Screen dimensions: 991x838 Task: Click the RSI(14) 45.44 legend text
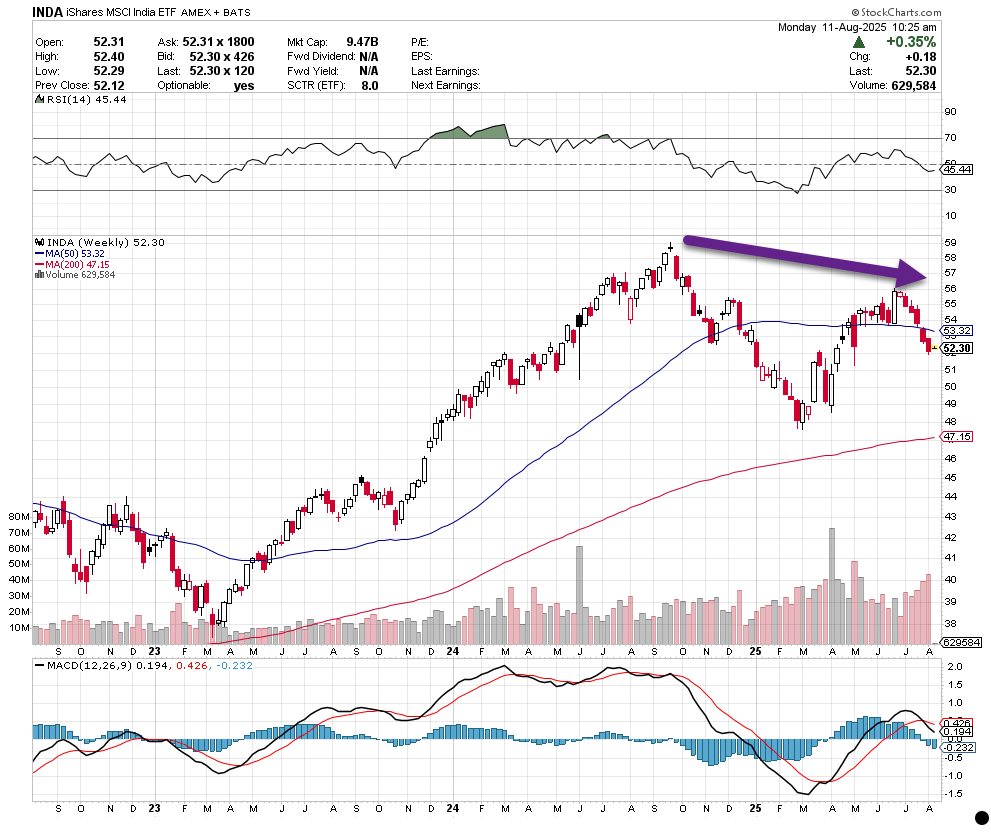[87, 99]
